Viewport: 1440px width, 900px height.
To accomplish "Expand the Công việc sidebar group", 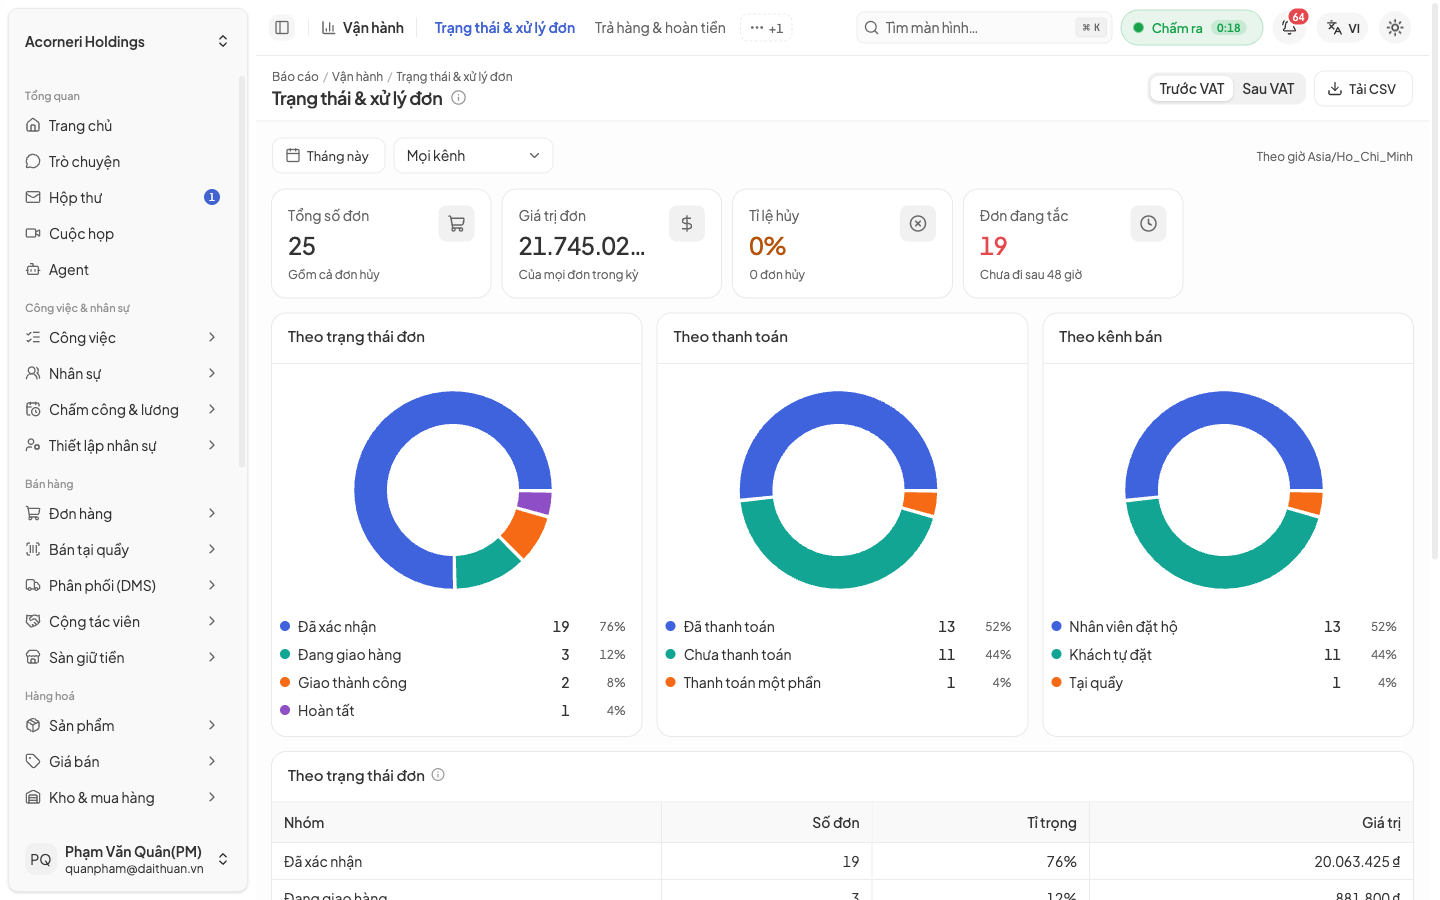I will 122,338.
